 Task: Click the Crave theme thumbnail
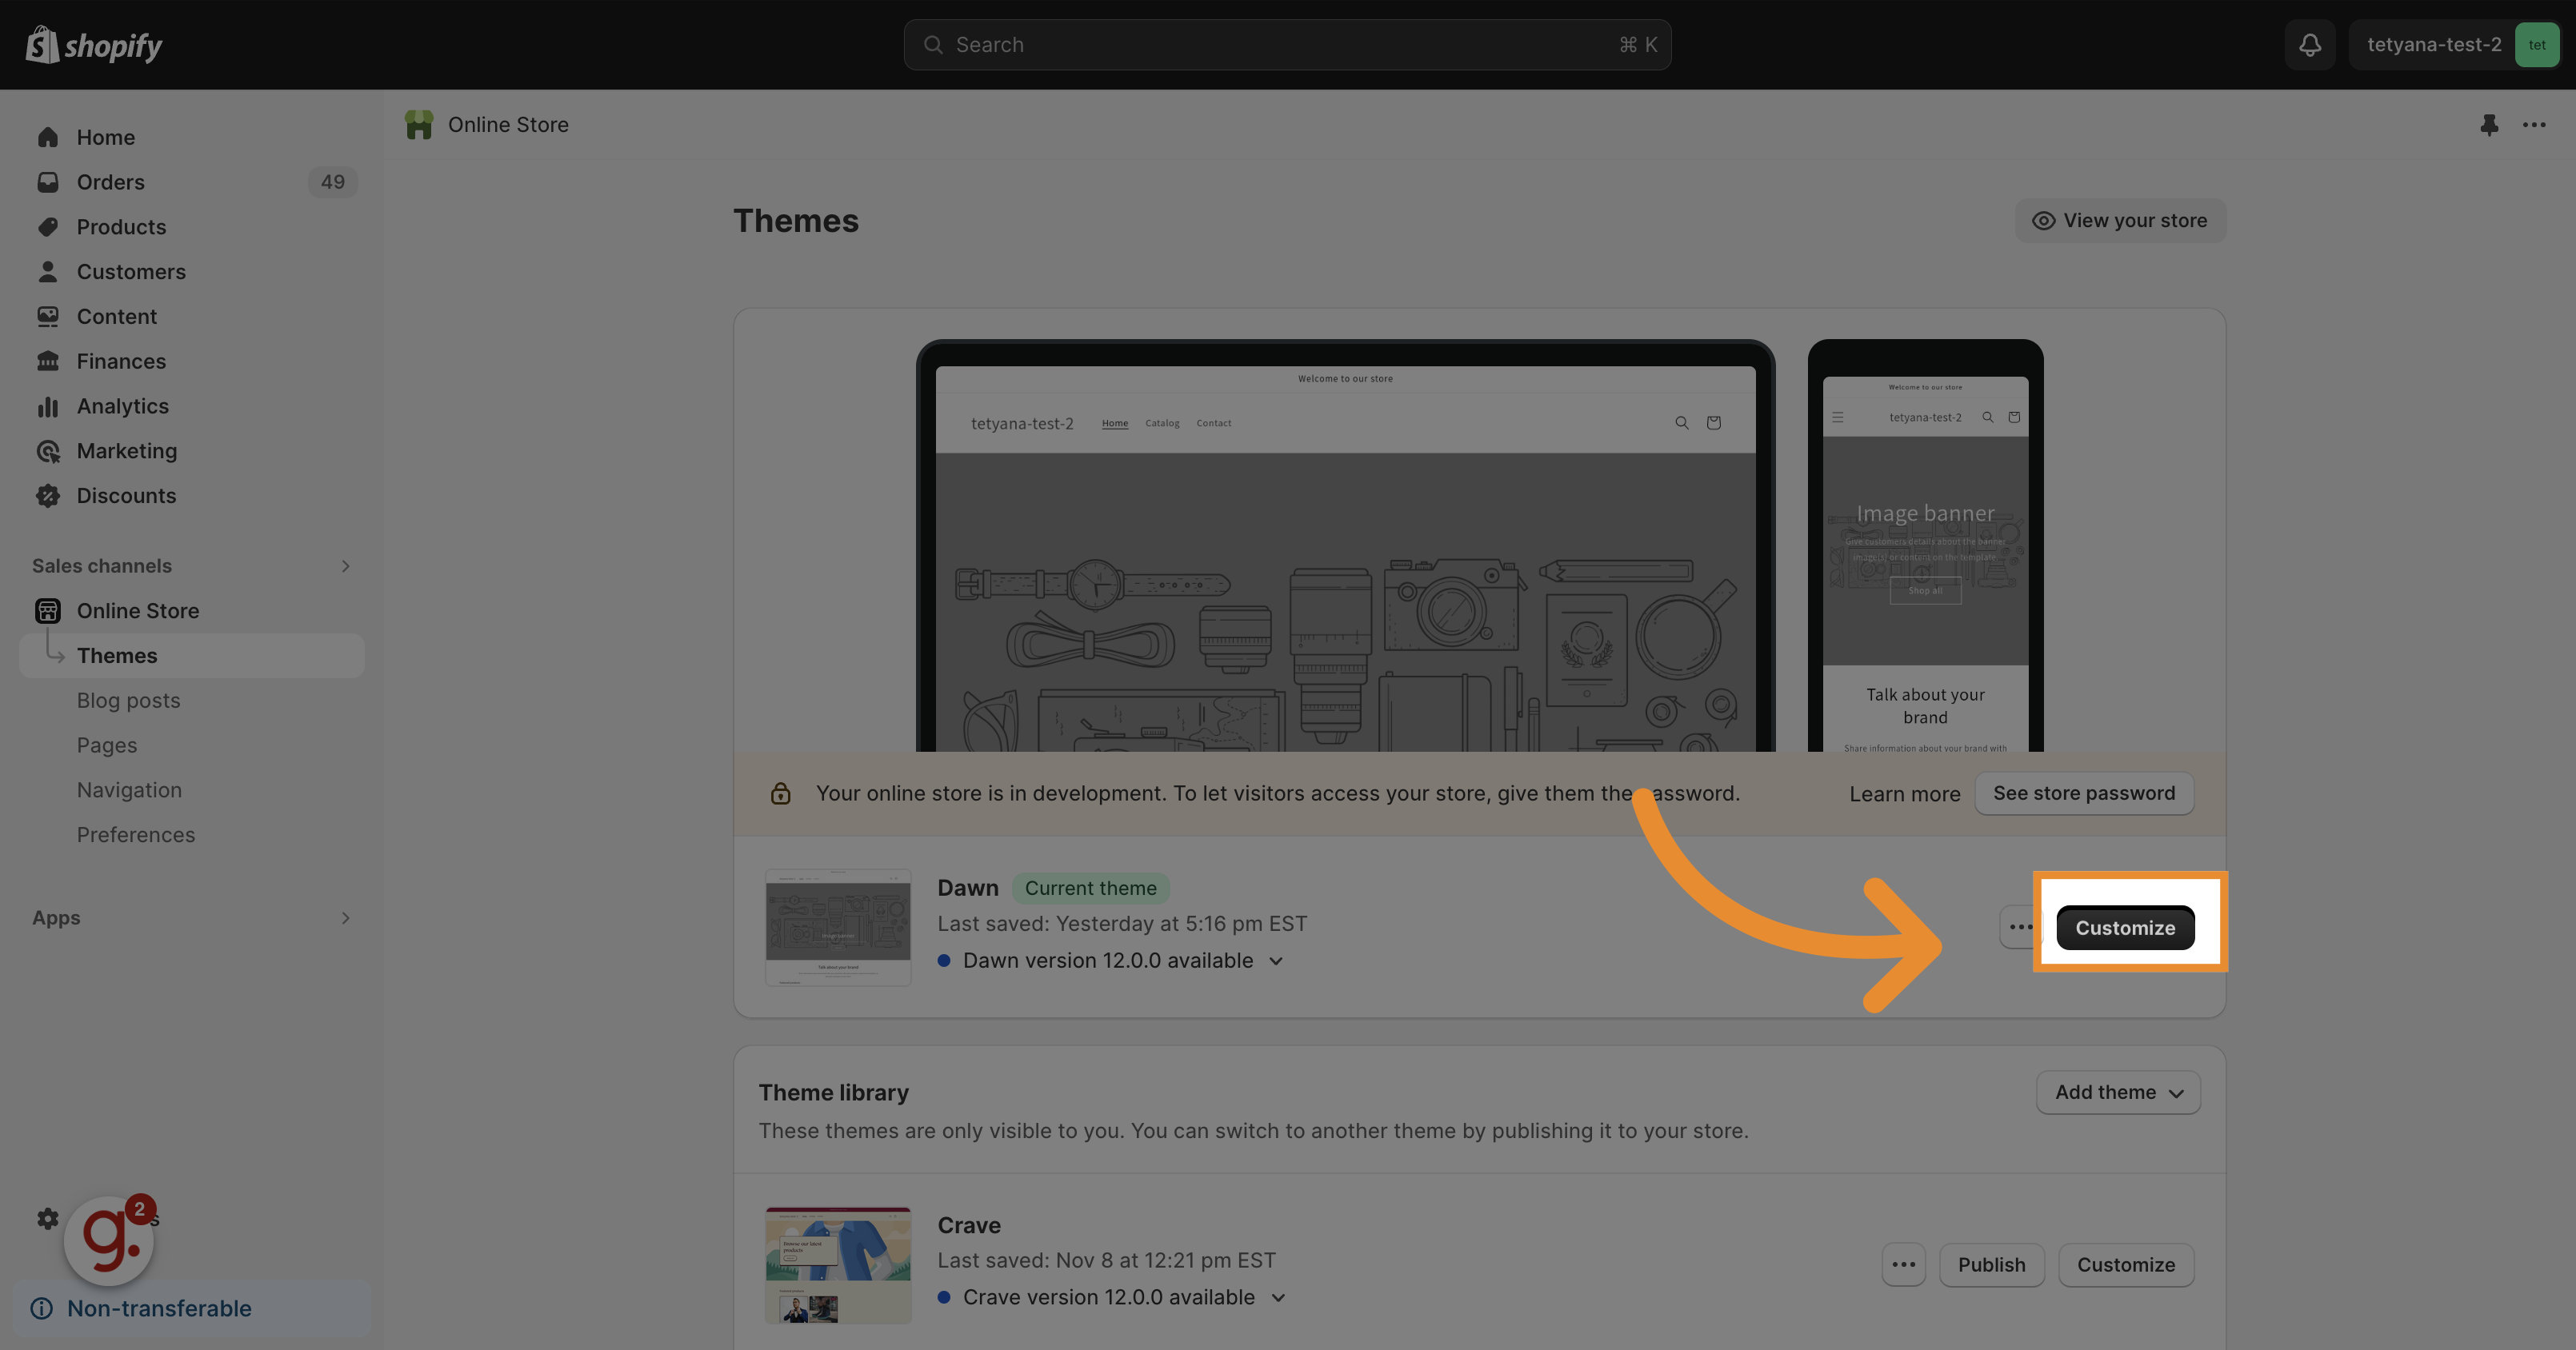click(x=838, y=1265)
